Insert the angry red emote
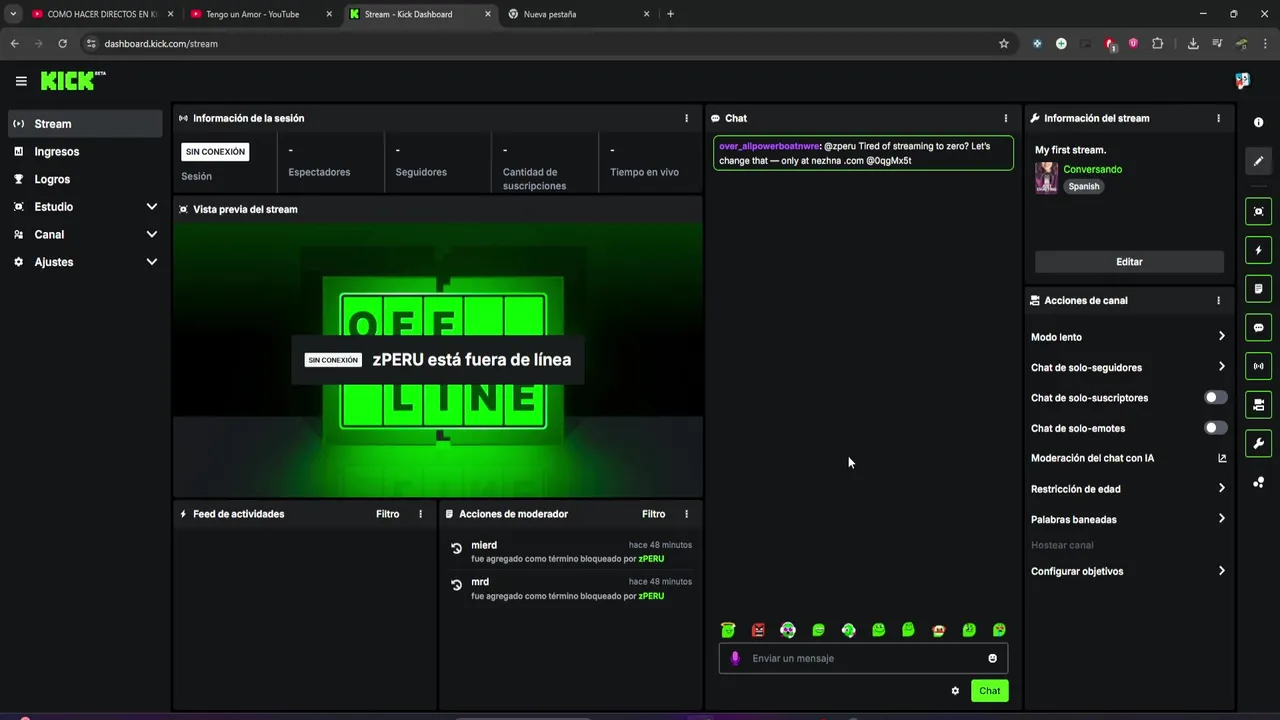 [758, 630]
